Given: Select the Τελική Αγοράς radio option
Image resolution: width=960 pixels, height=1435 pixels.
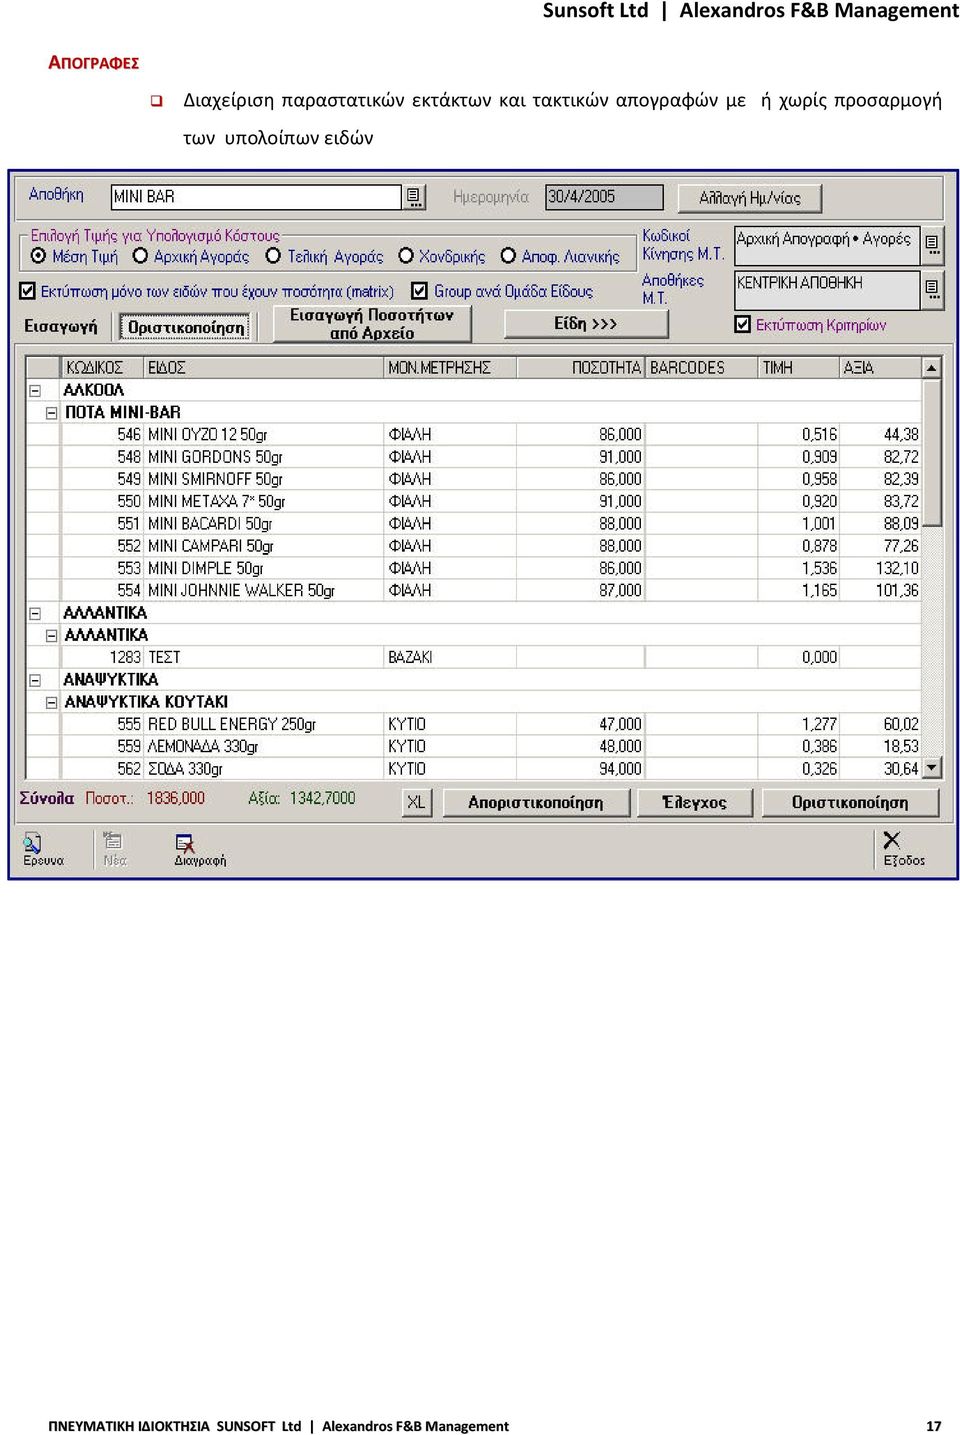Looking at the screenshot, I should click(274, 256).
